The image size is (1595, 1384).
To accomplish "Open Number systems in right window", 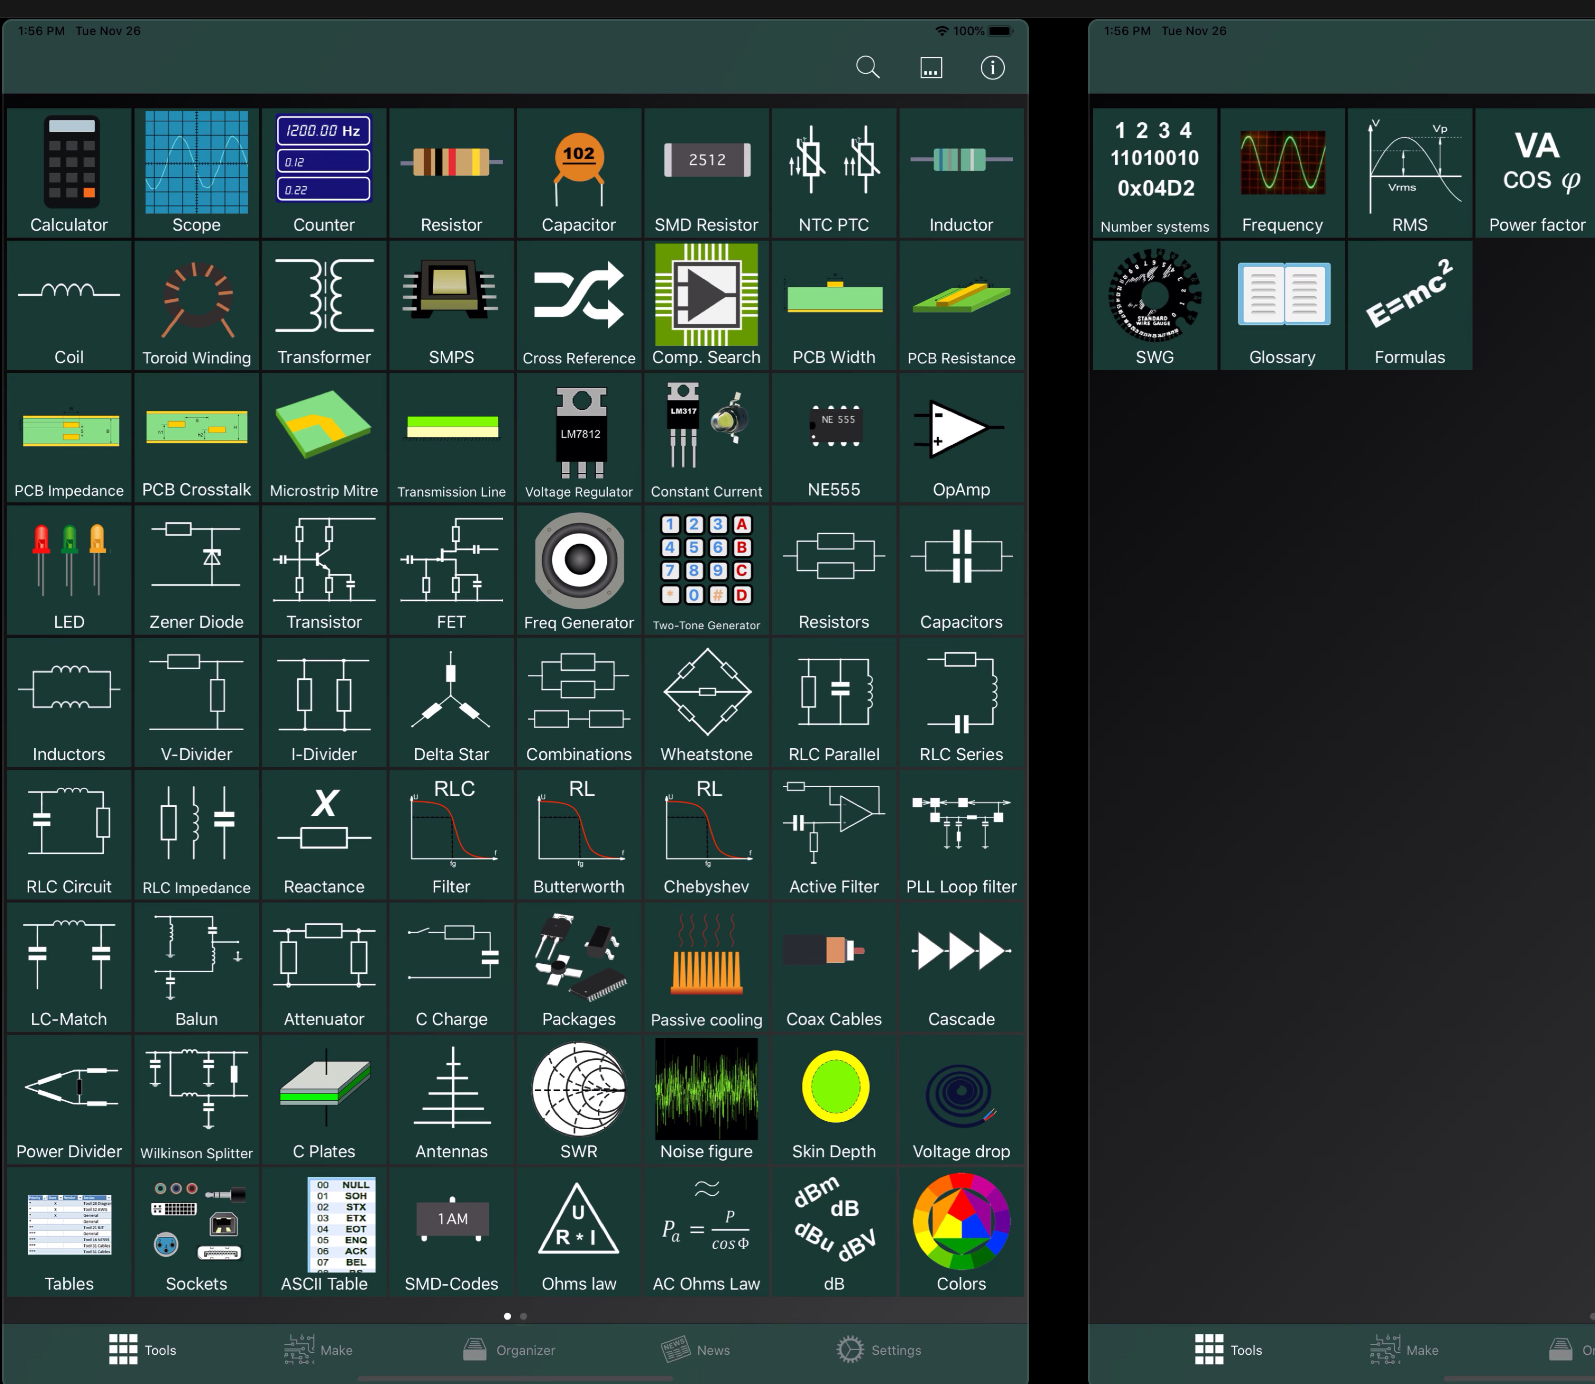I will pyautogui.click(x=1155, y=173).
